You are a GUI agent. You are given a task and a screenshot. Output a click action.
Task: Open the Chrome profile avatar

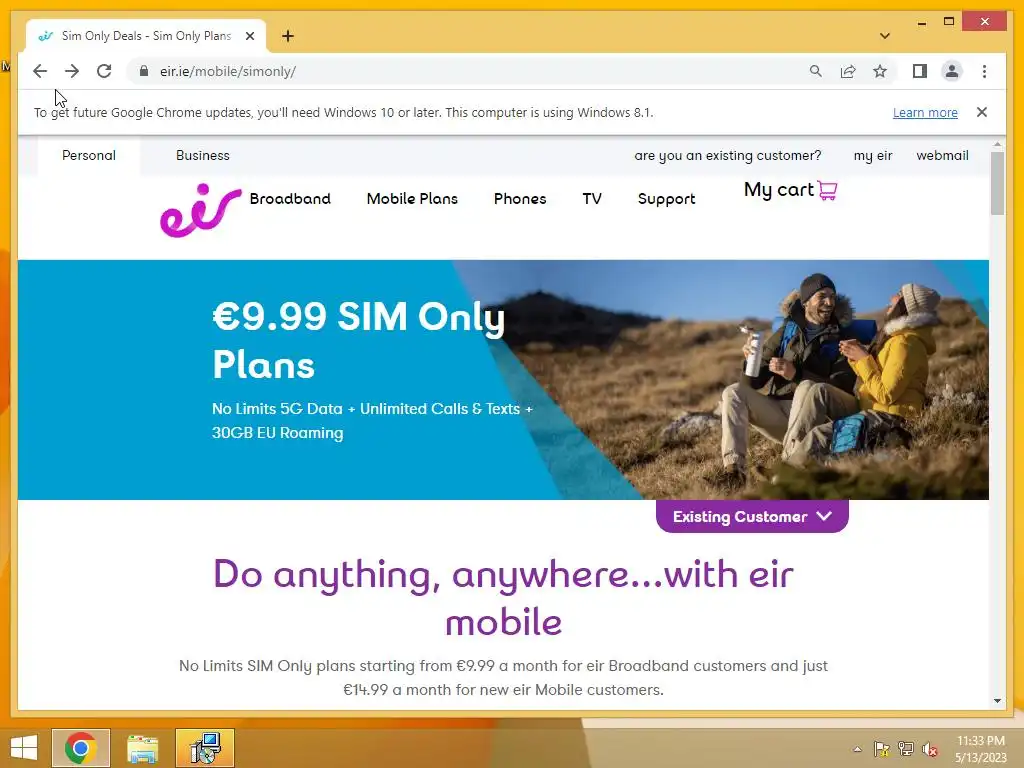click(952, 71)
